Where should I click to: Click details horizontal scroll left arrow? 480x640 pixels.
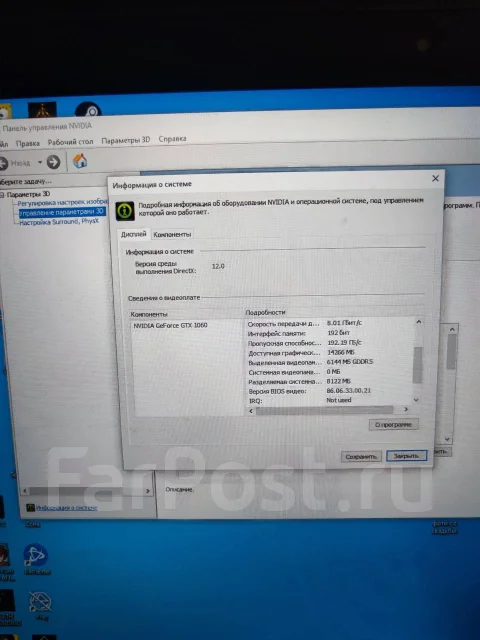251,411
